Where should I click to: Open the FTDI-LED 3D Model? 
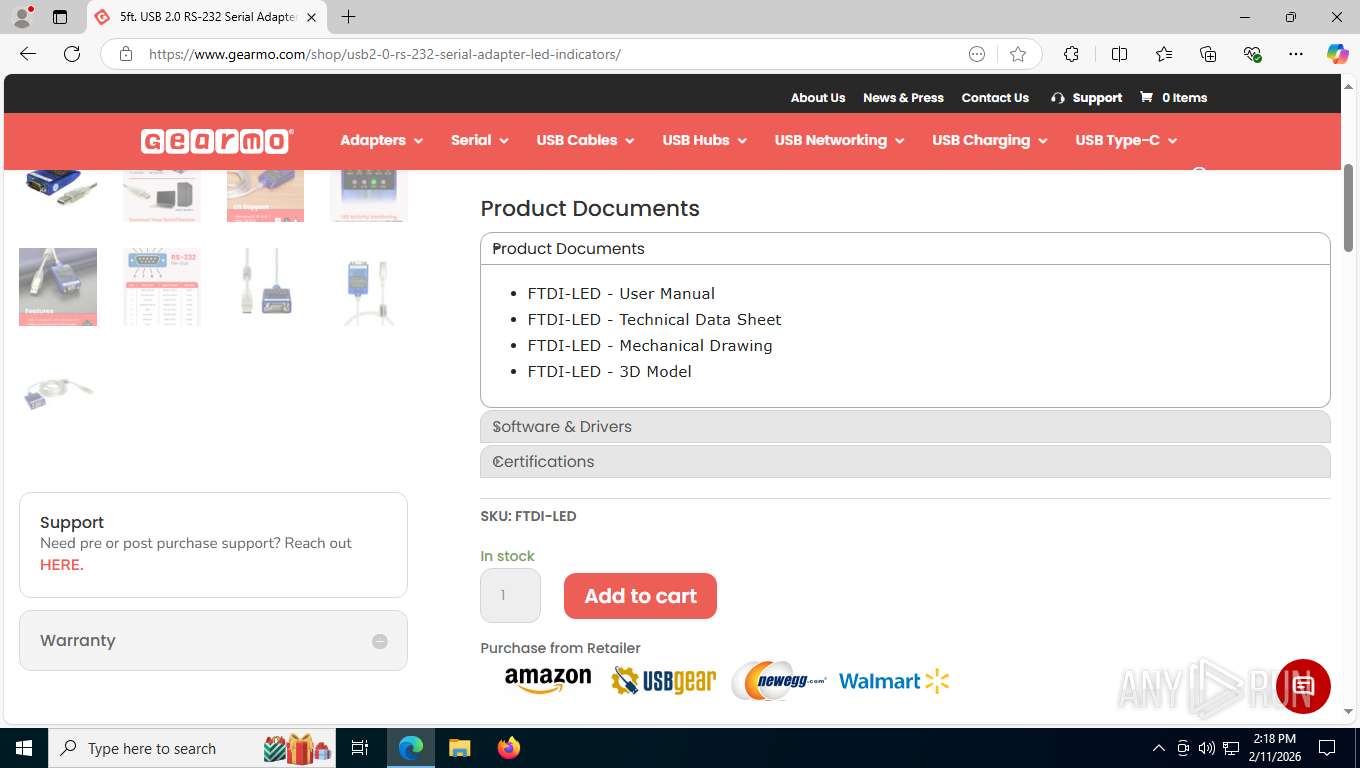click(x=609, y=372)
